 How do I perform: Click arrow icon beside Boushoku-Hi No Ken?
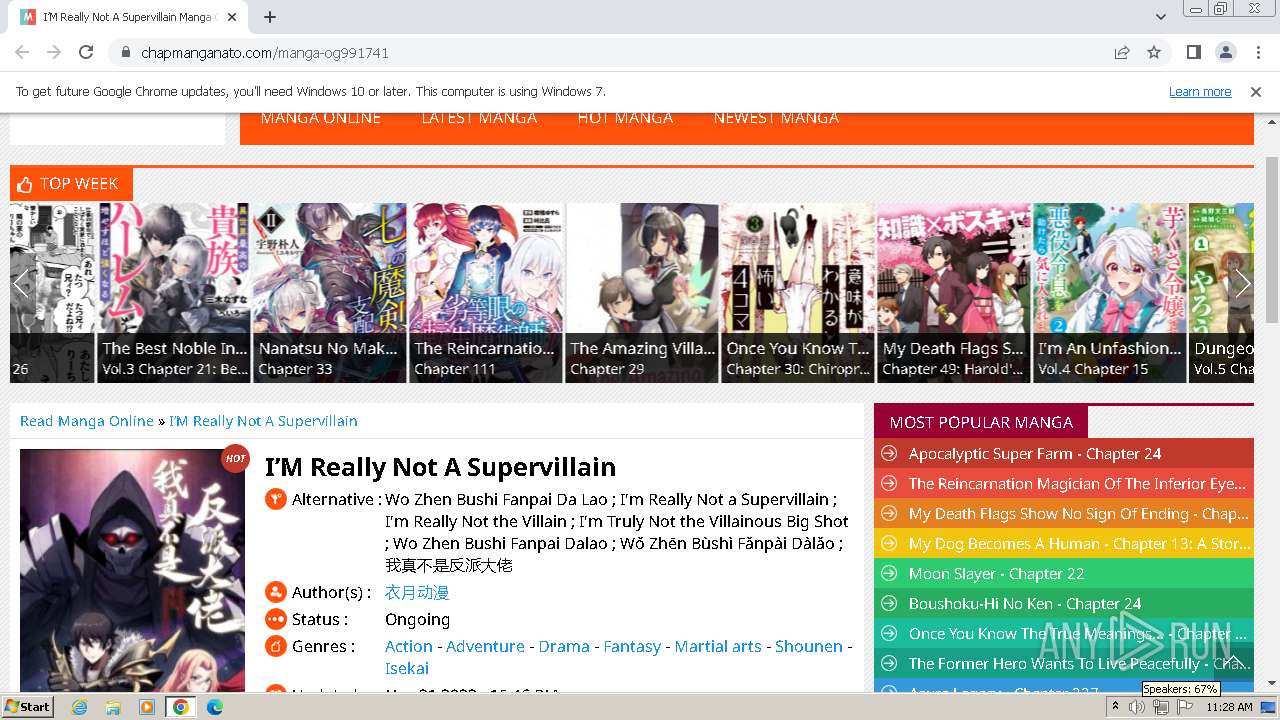coord(887,603)
